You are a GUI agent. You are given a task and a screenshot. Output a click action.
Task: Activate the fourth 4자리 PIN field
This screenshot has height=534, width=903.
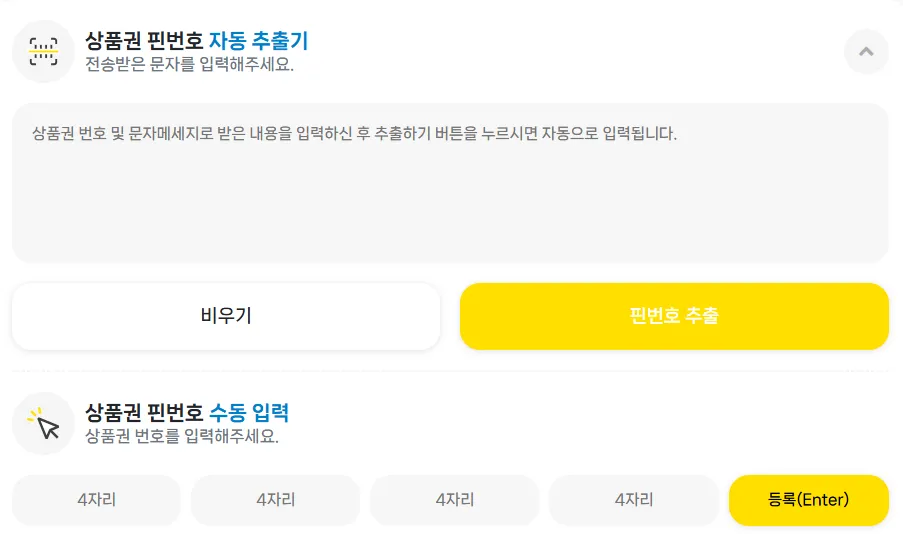(x=633, y=500)
